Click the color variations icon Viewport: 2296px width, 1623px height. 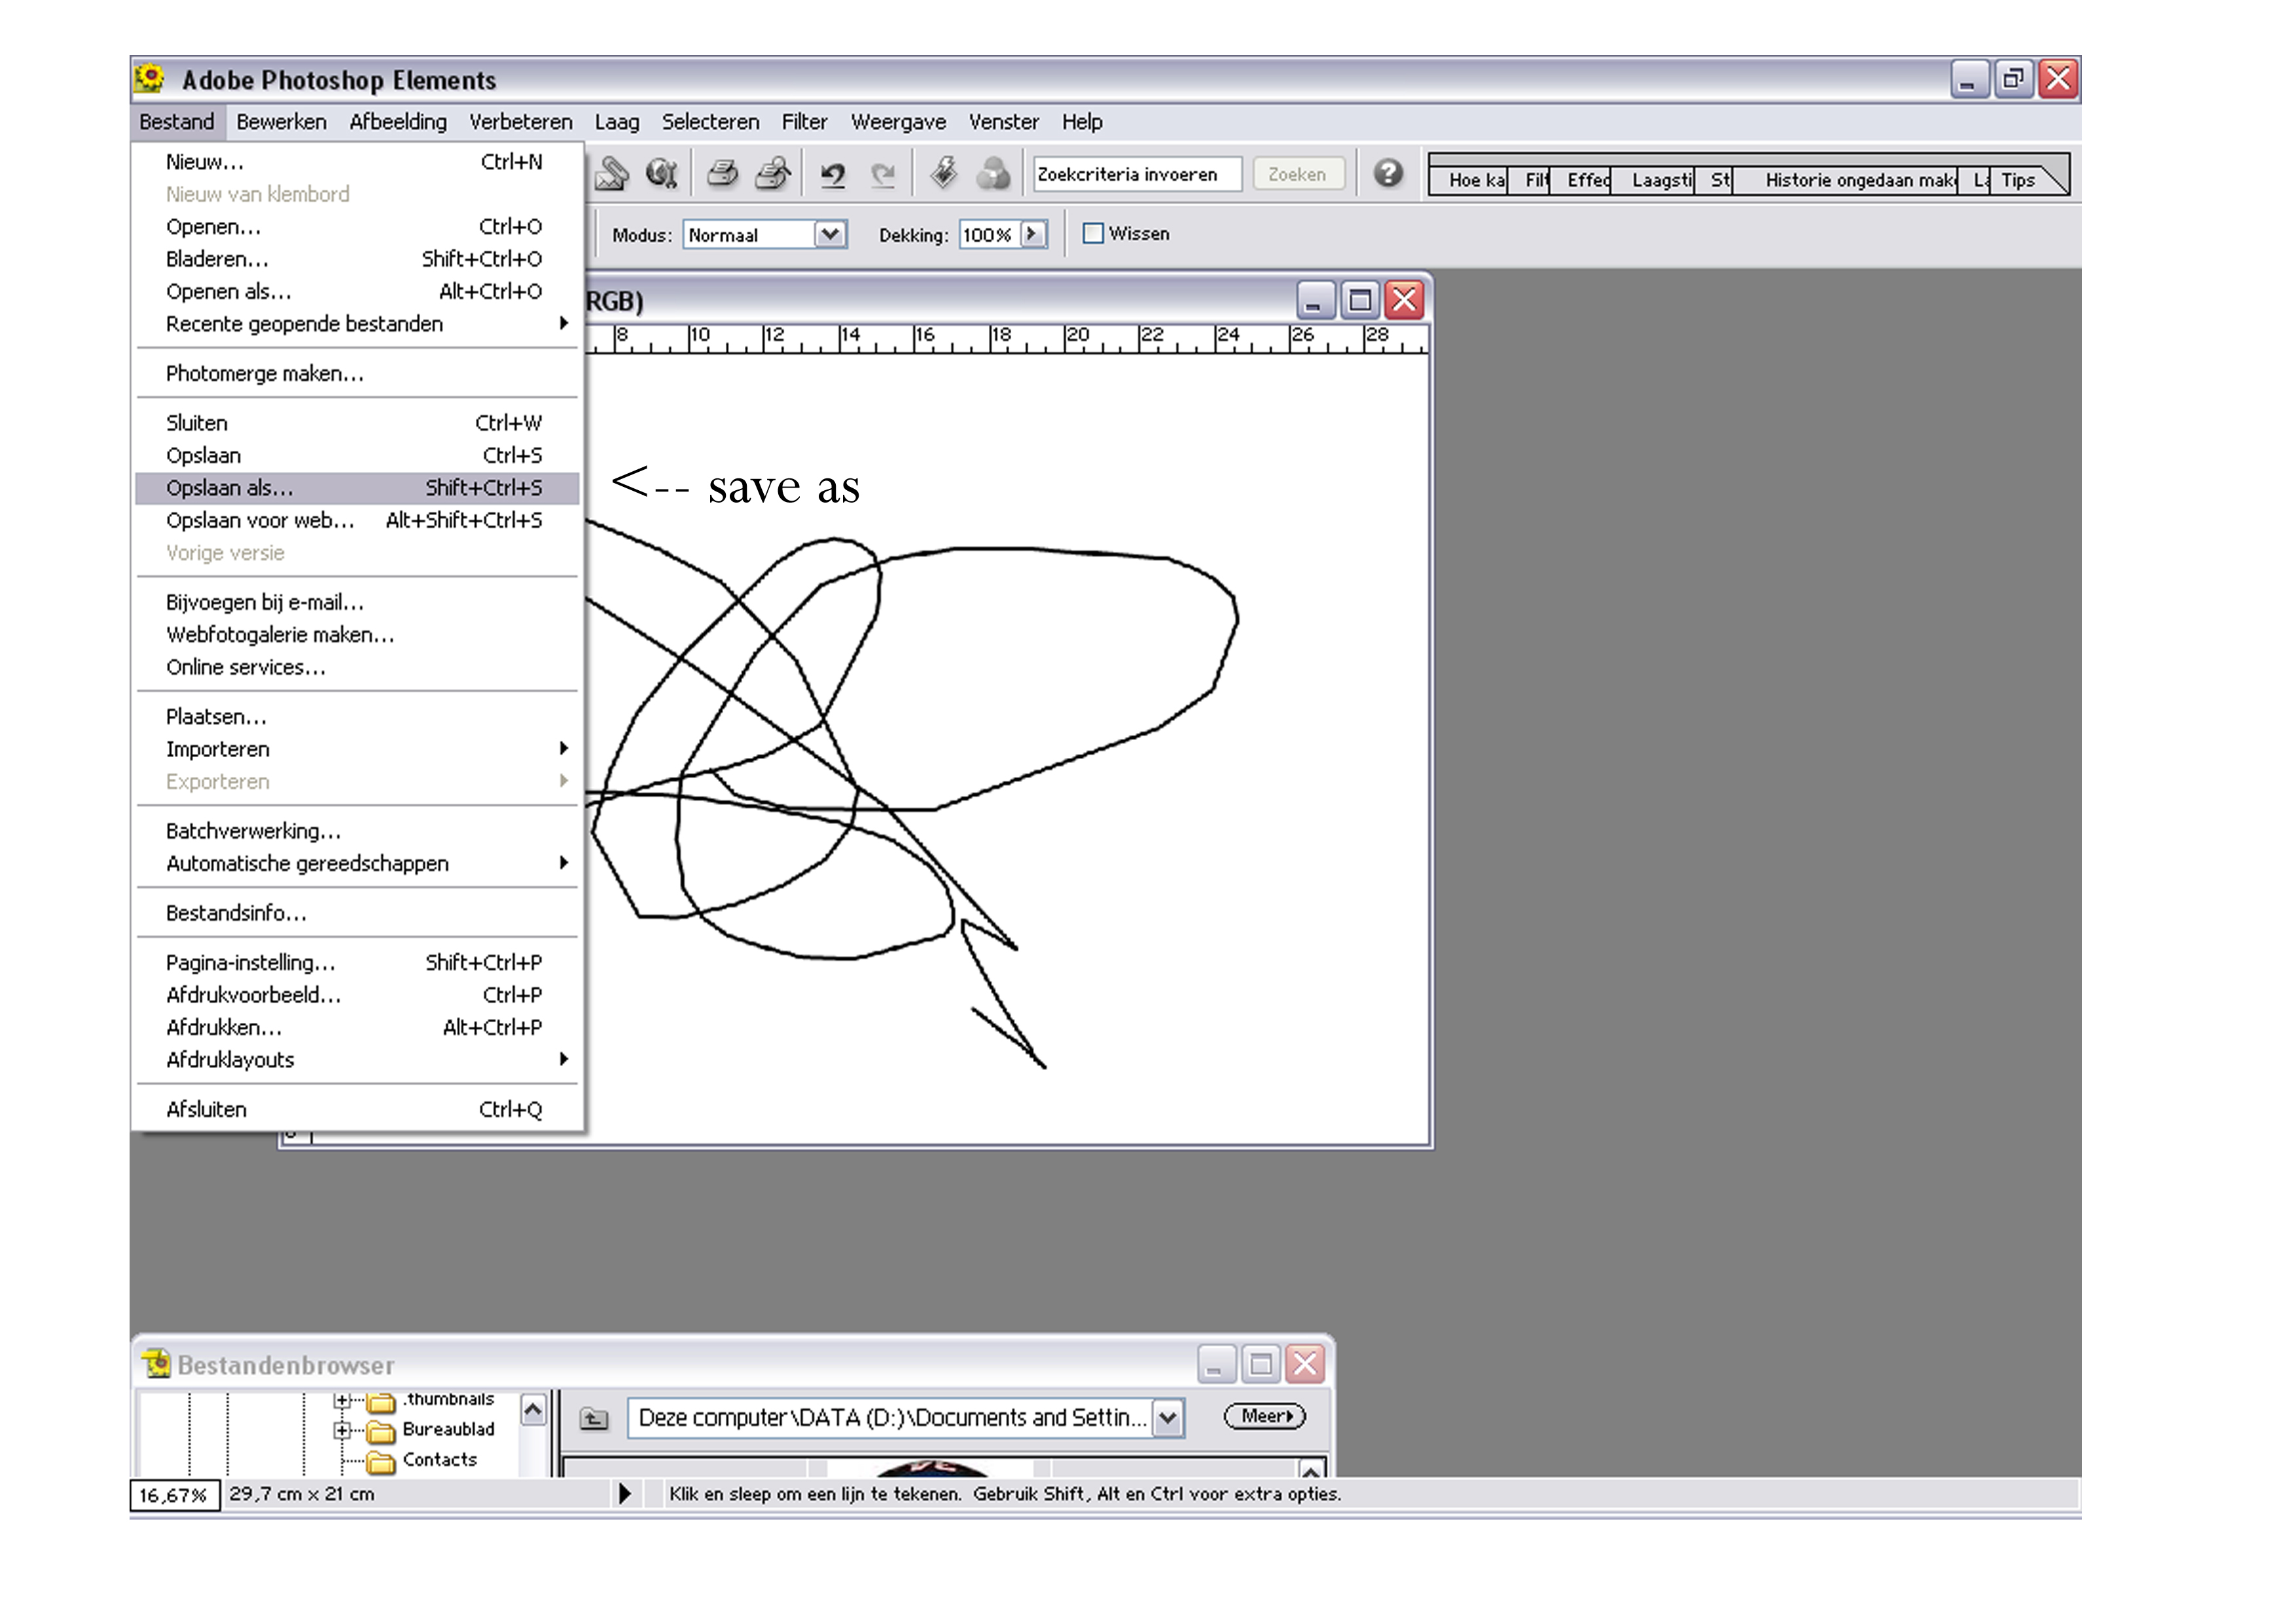993,175
